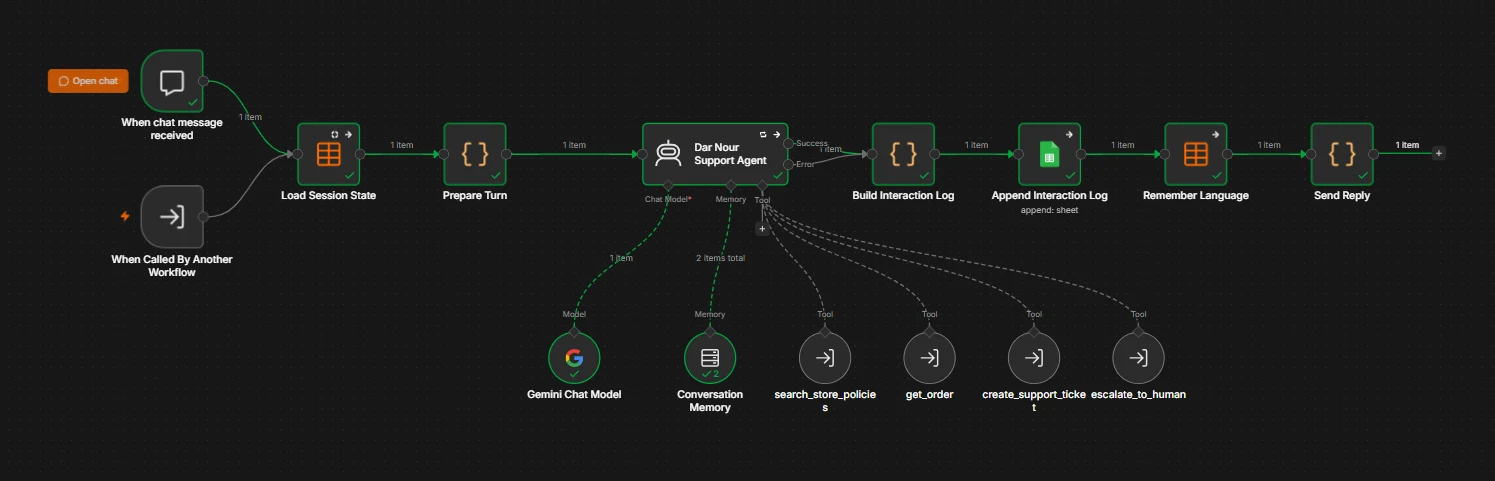This screenshot has width=1495, height=481.
Task: Click the Remember Language label
Action: tap(1196, 196)
